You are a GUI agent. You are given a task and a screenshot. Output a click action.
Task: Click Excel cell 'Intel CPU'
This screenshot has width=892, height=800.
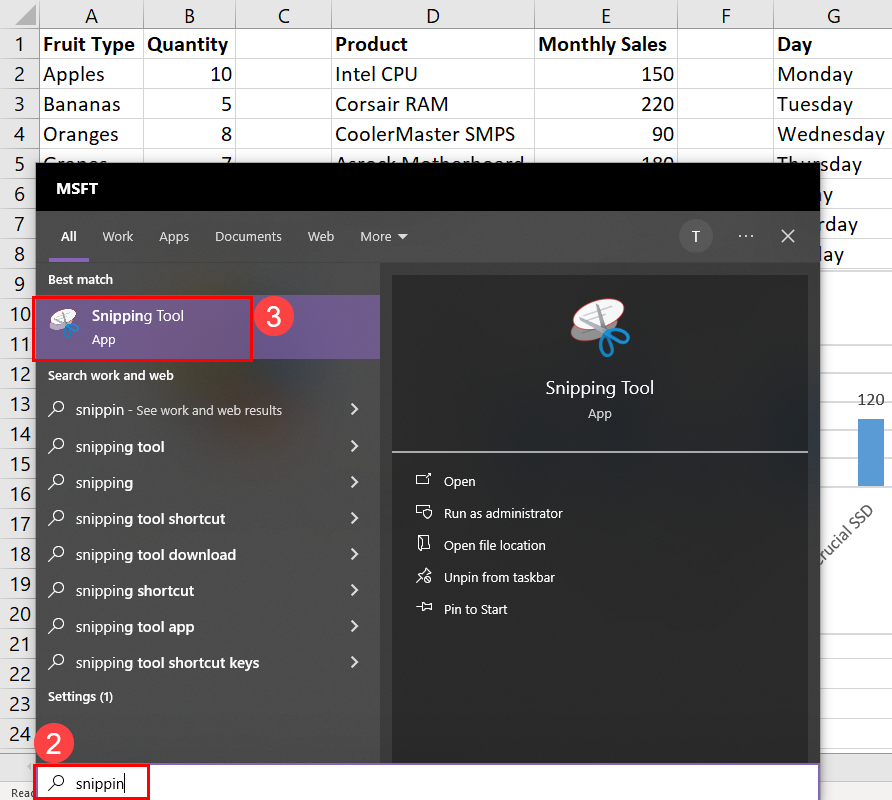tap(433, 74)
